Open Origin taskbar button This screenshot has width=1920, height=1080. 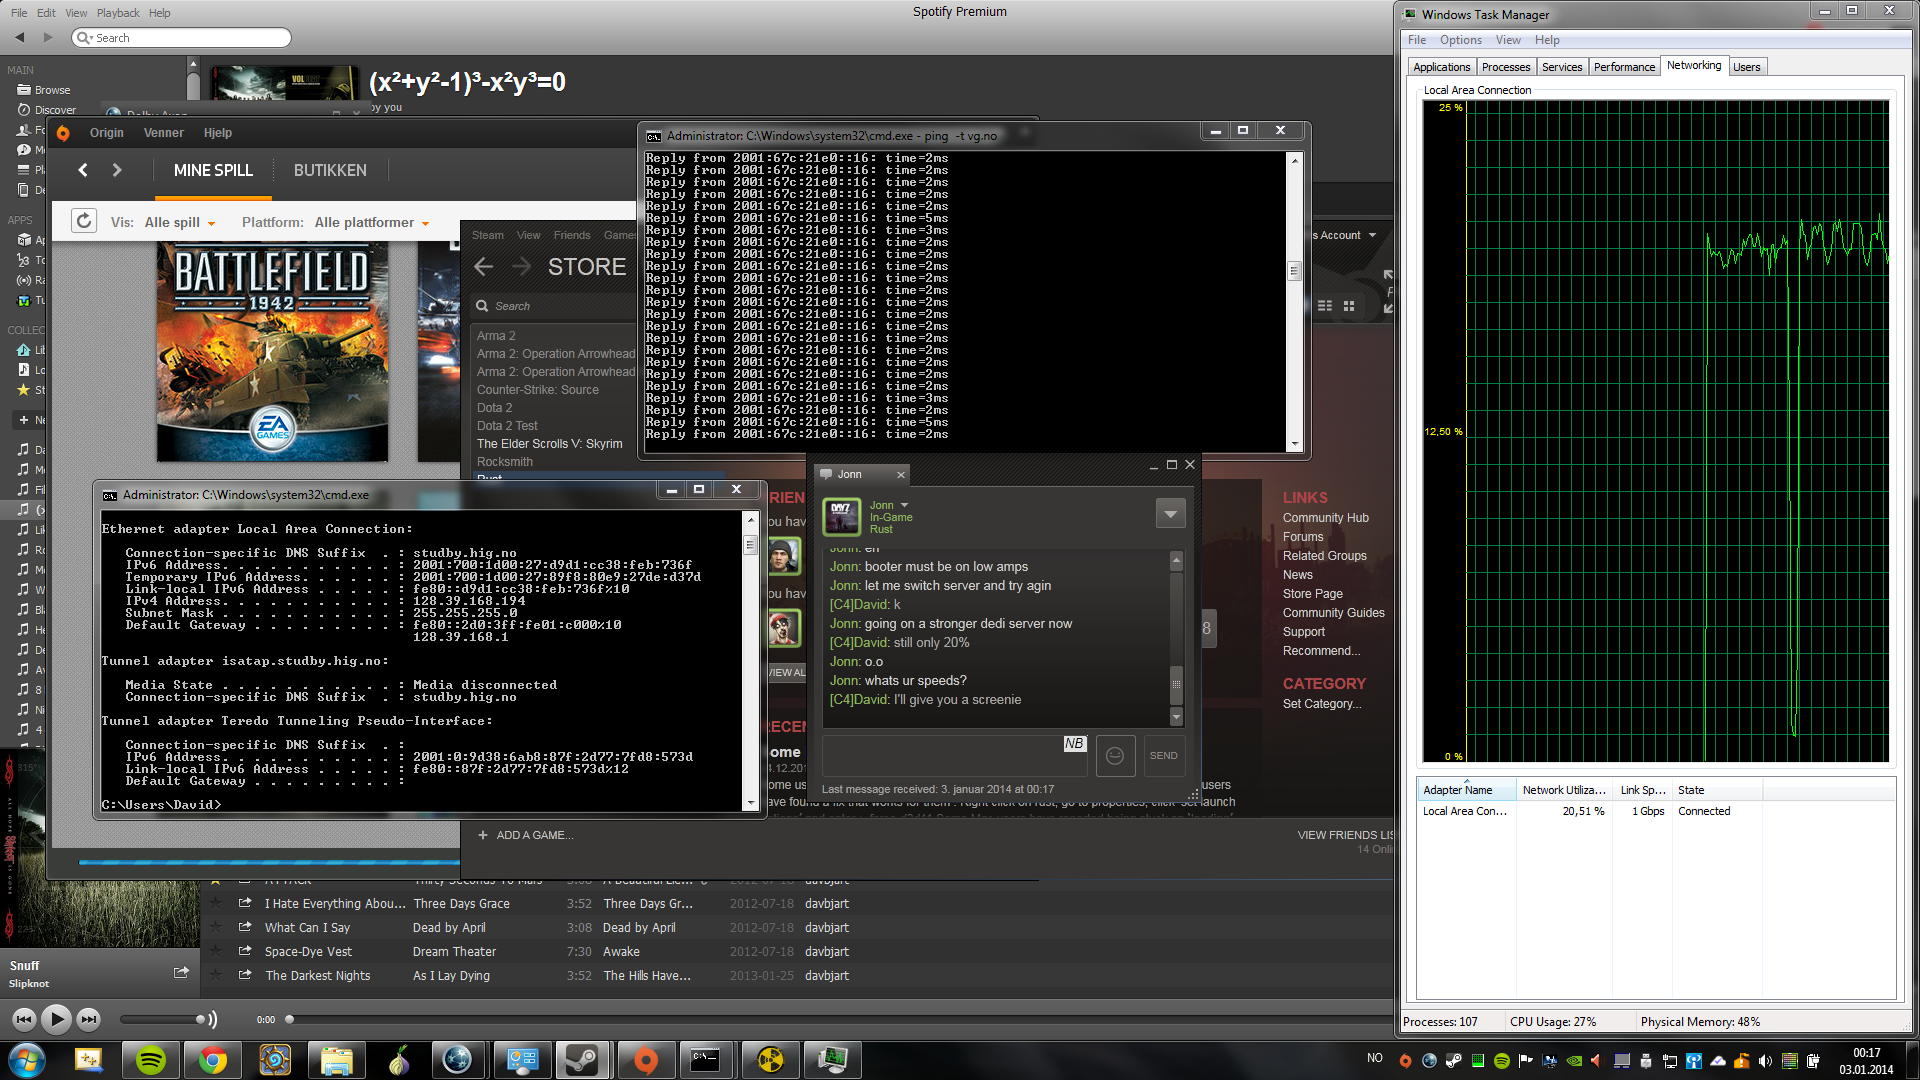click(645, 1060)
